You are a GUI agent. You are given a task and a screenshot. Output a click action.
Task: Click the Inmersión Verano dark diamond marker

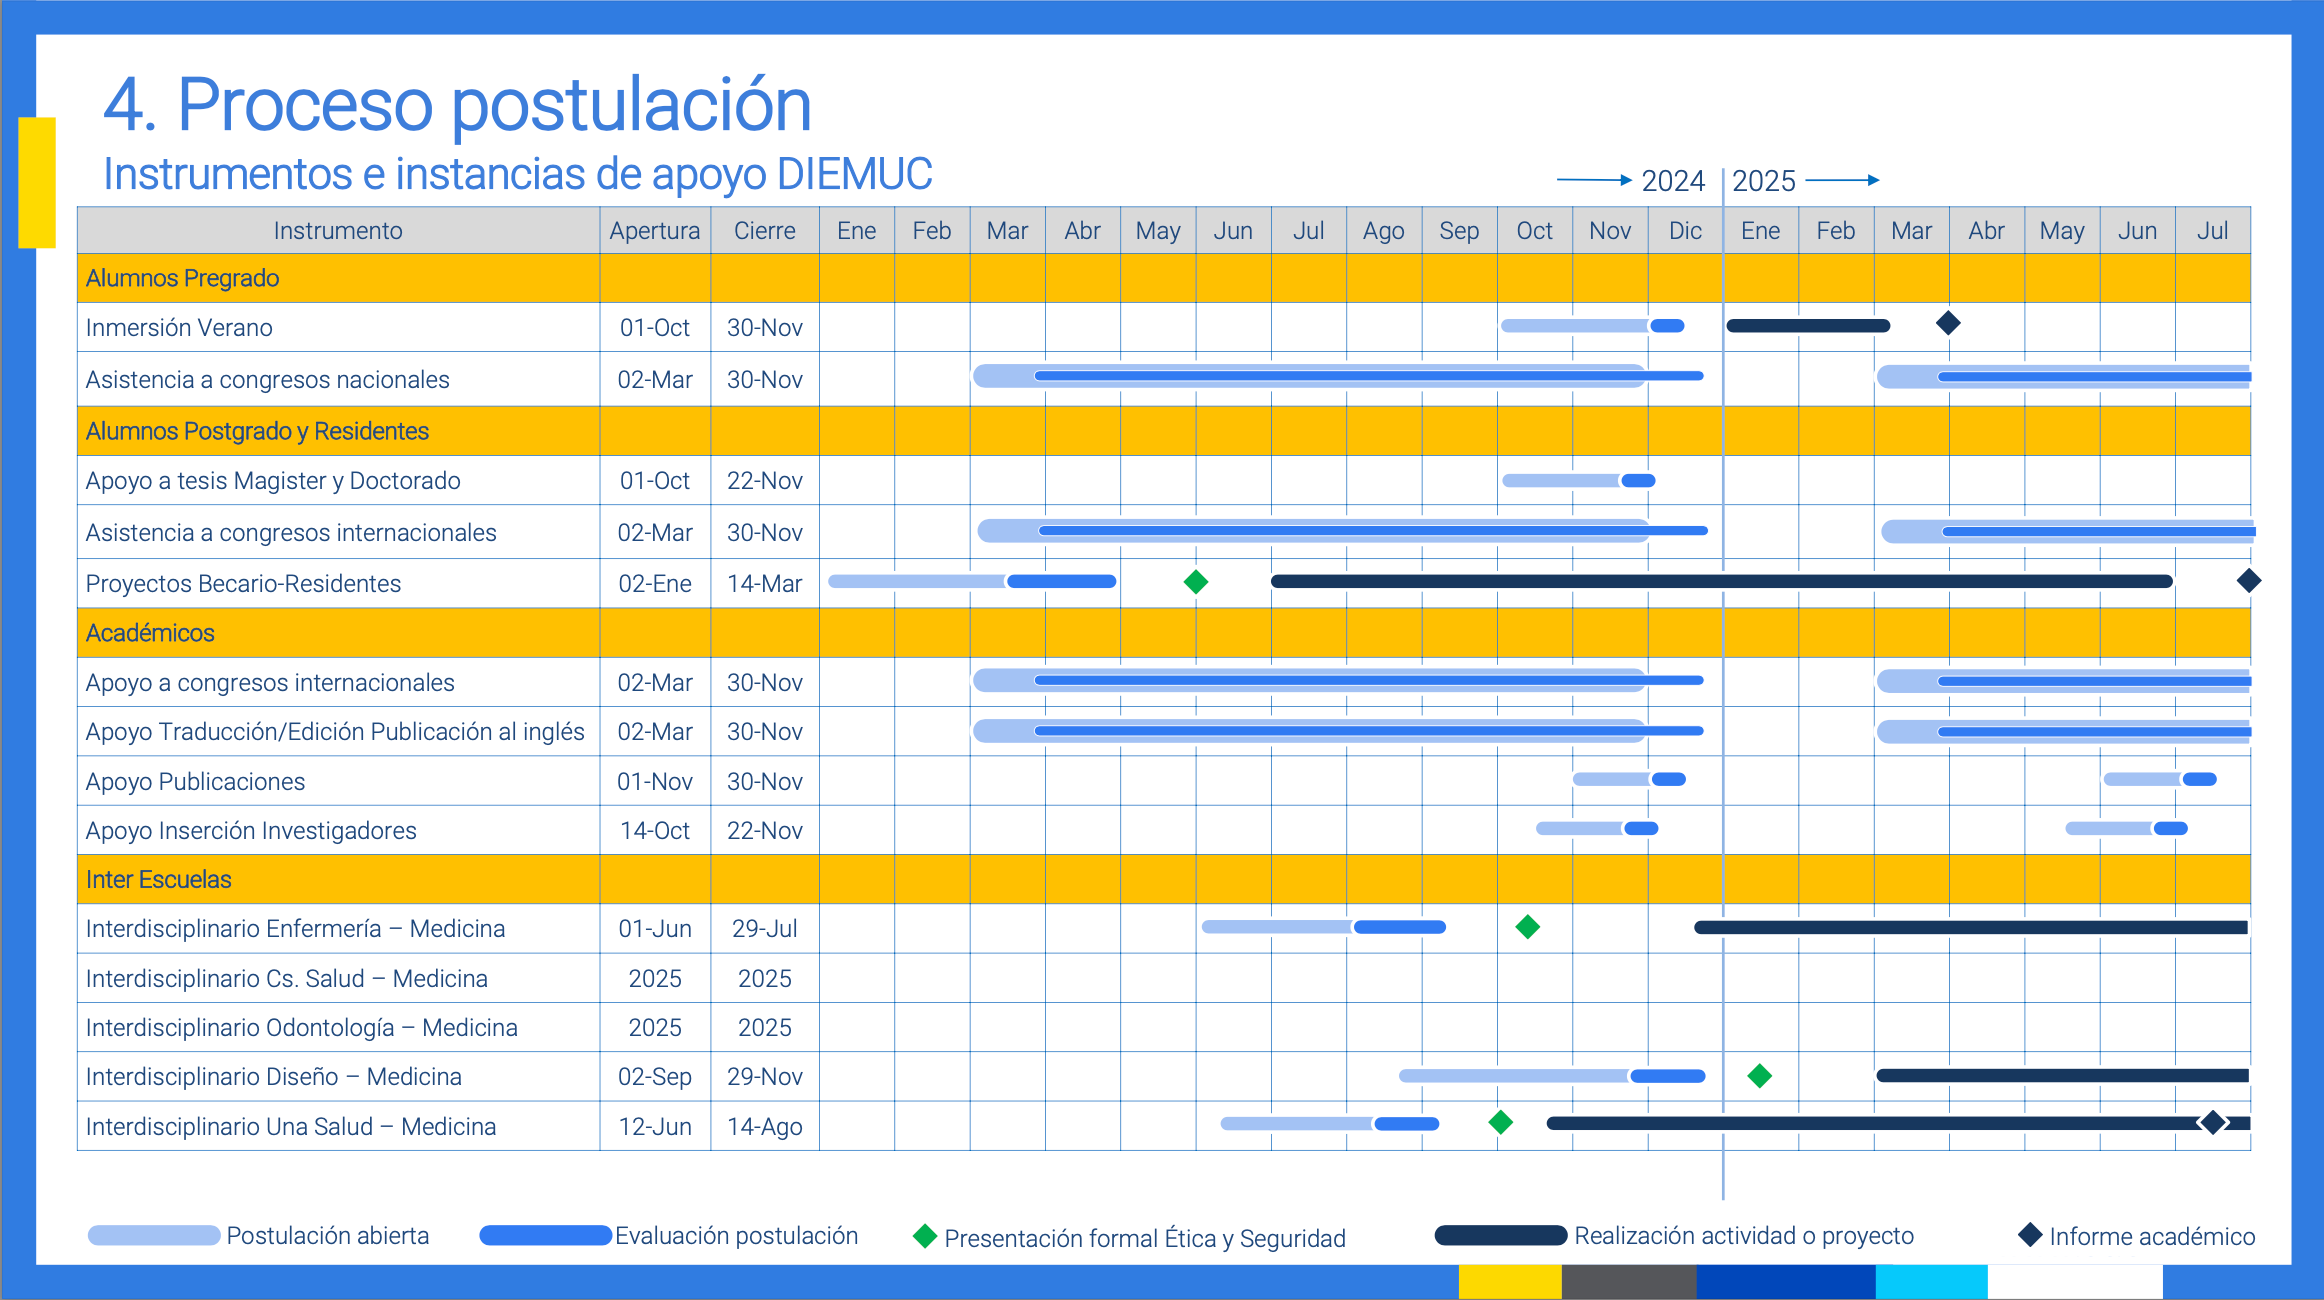1947,323
